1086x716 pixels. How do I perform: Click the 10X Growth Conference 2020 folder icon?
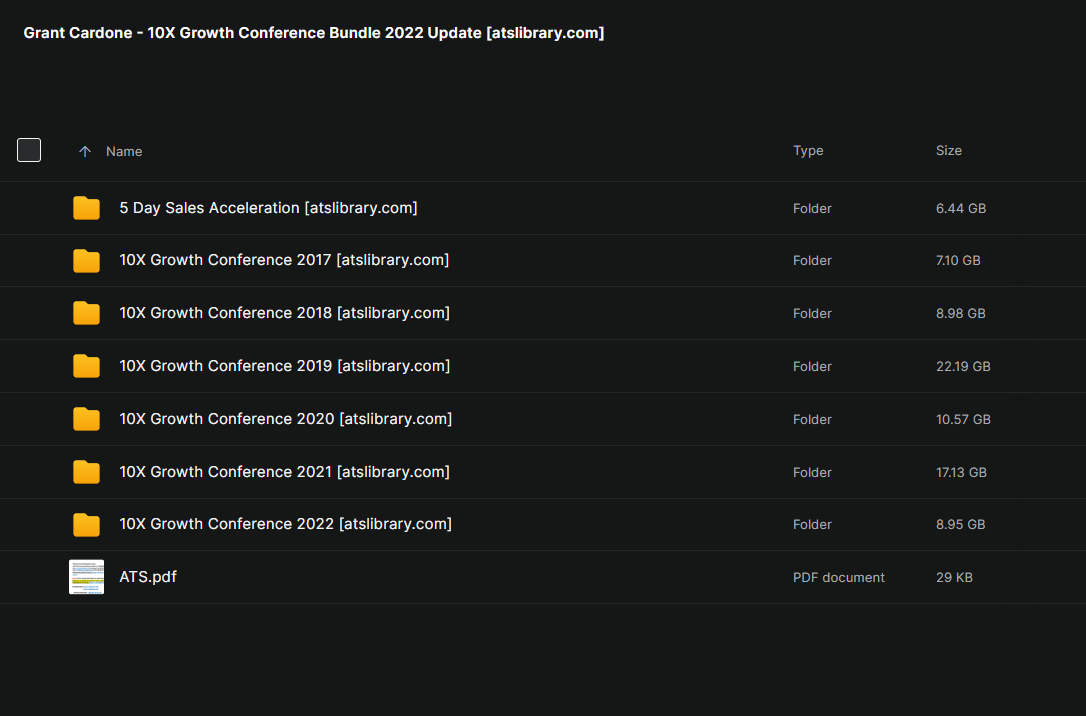87,419
